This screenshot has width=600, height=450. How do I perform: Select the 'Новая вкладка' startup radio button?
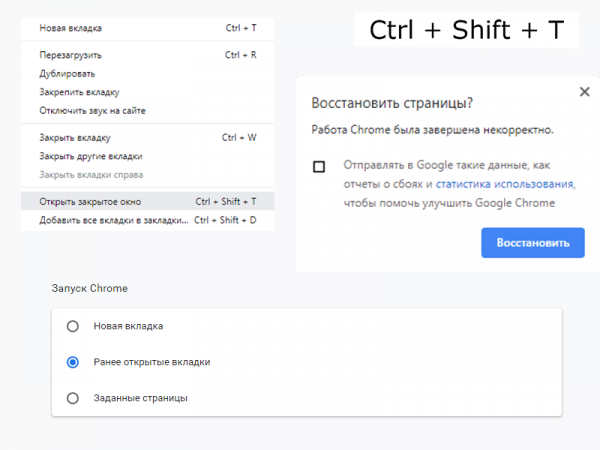pyautogui.click(x=73, y=326)
